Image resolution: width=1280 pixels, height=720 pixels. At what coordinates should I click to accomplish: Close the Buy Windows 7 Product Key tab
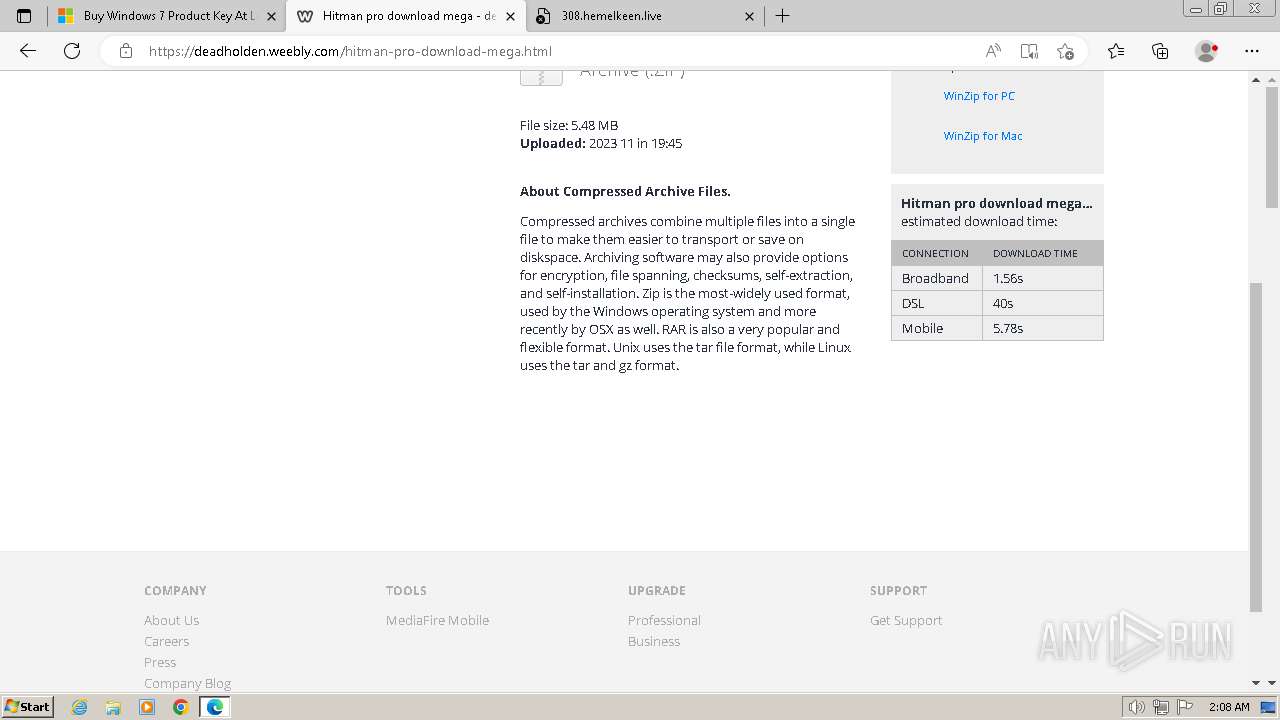[271, 16]
